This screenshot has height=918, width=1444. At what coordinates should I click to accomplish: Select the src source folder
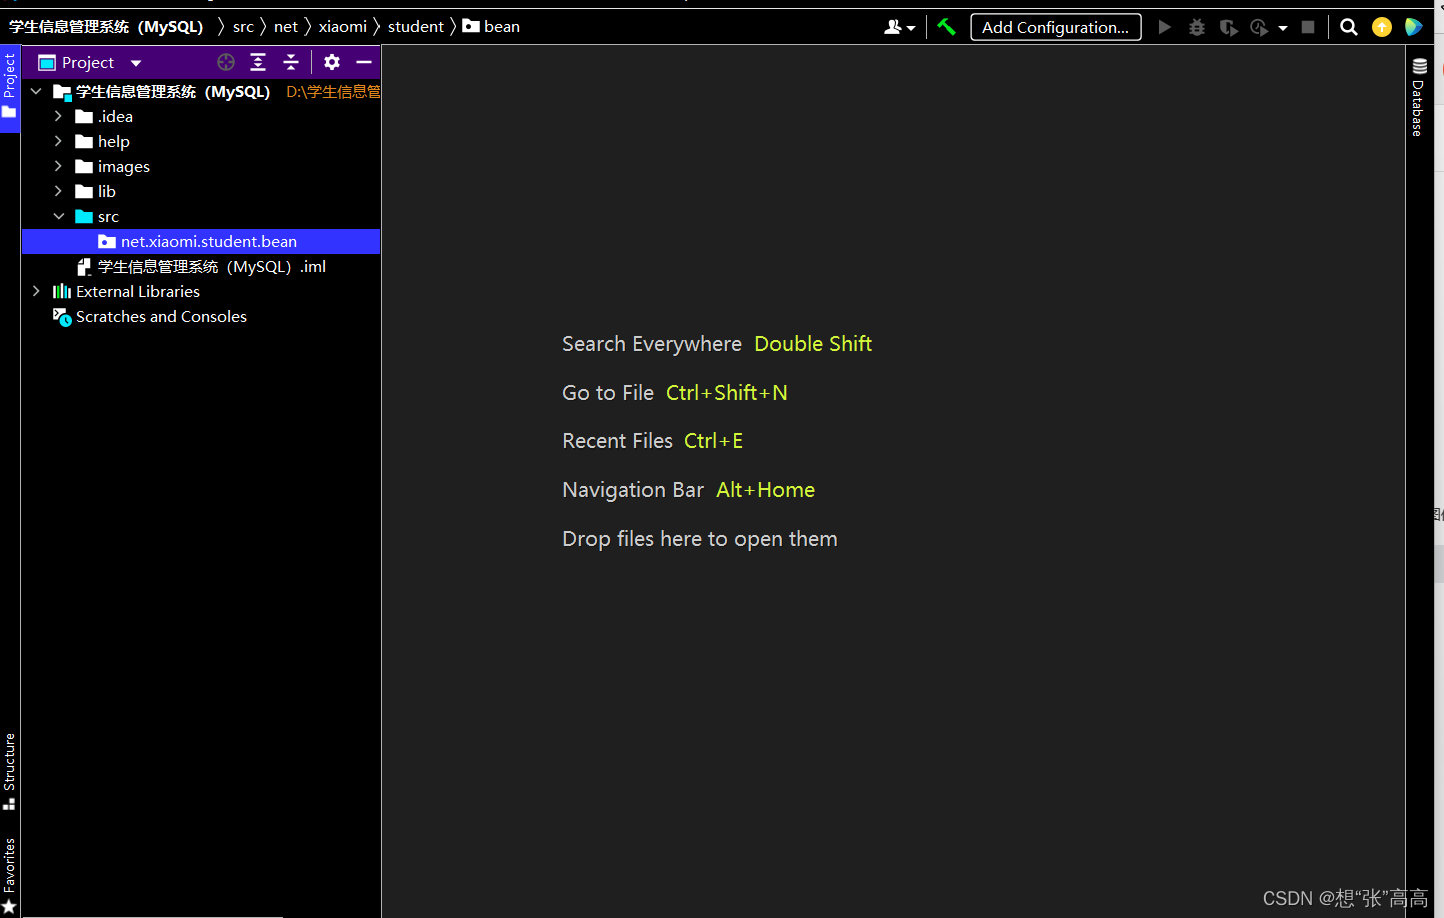(97, 216)
